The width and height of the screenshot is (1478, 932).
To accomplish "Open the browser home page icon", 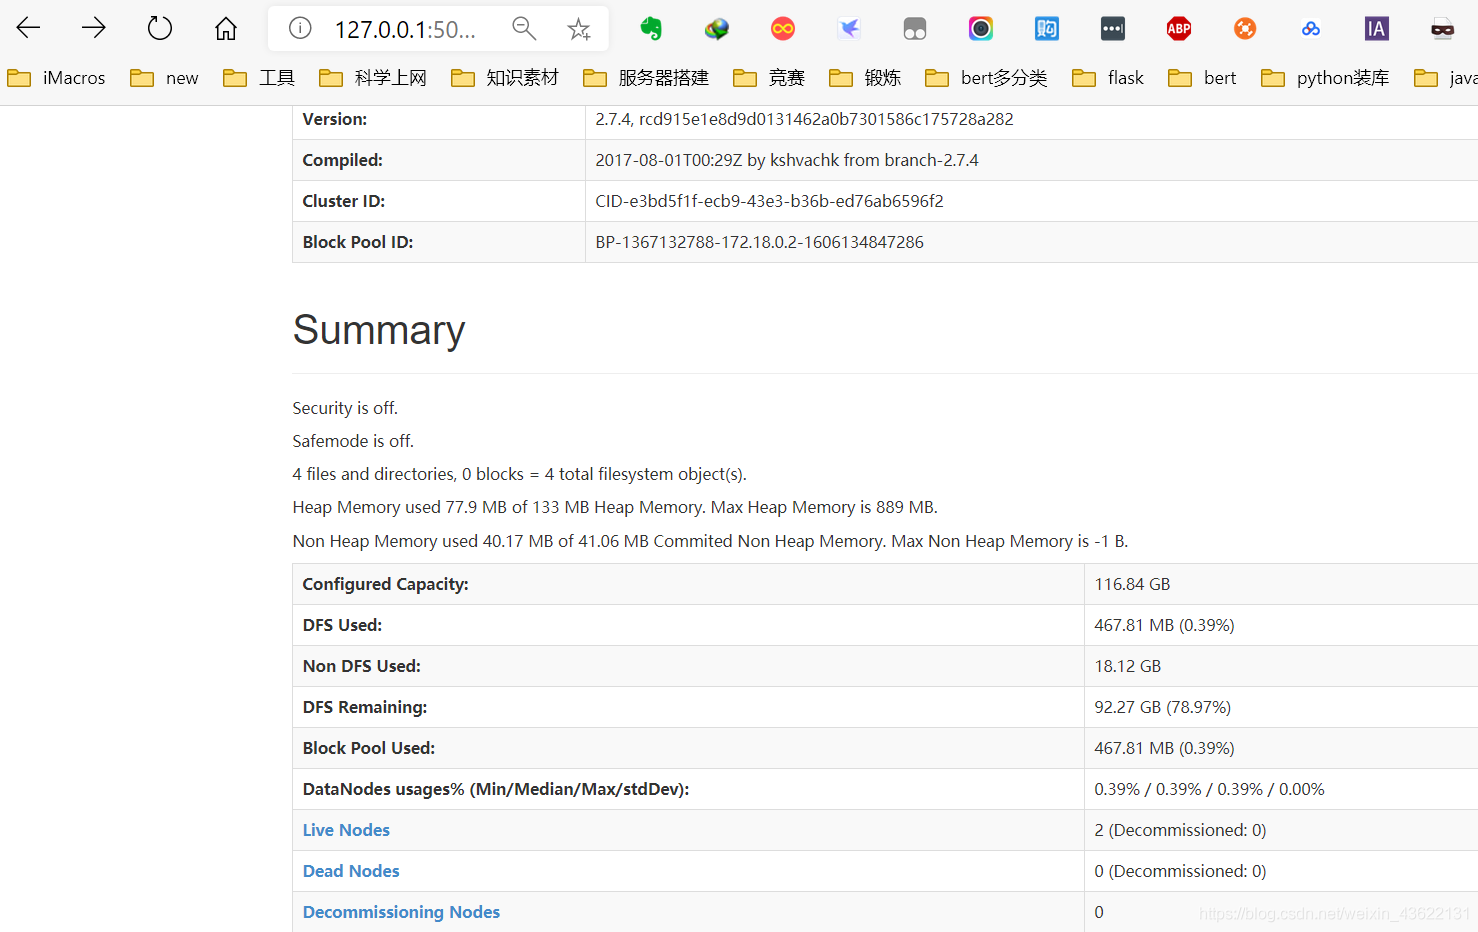I will [226, 28].
